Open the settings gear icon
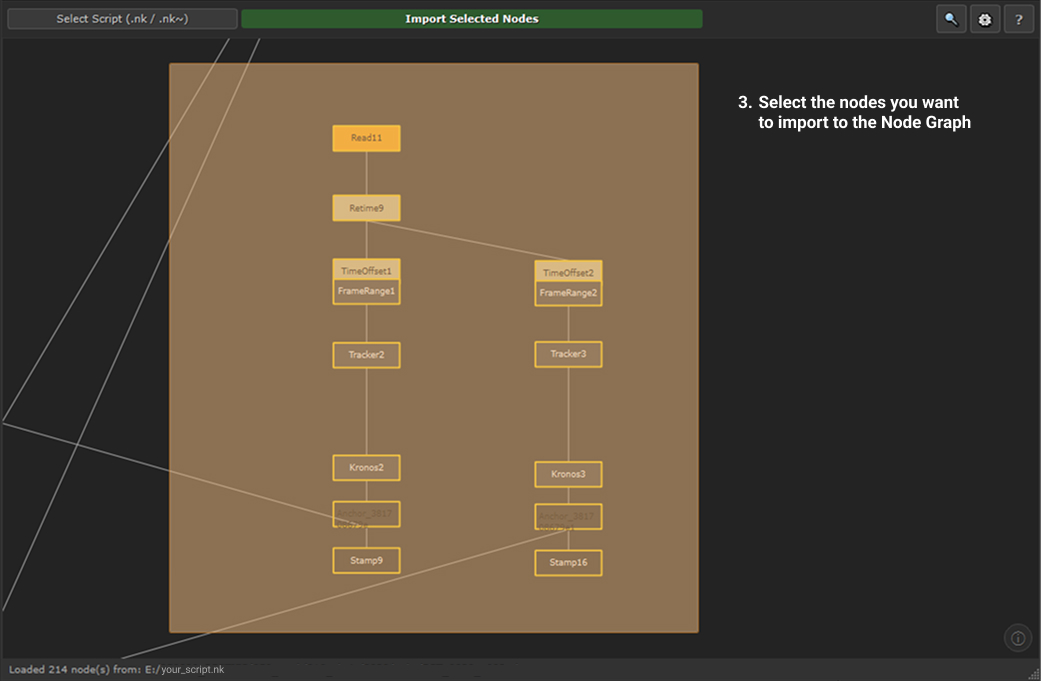1041x681 pixels. pos(985,19)
